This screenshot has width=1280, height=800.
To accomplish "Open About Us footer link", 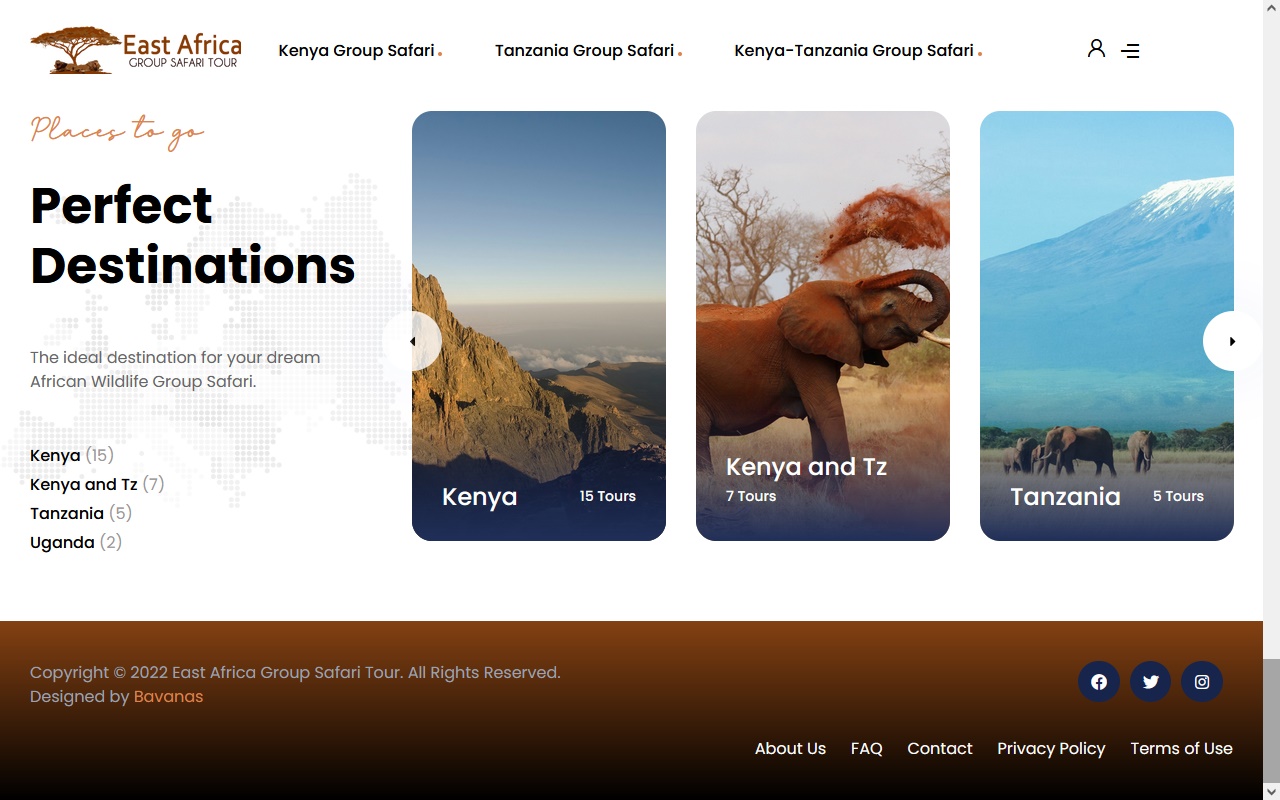I will click(790, 749).
